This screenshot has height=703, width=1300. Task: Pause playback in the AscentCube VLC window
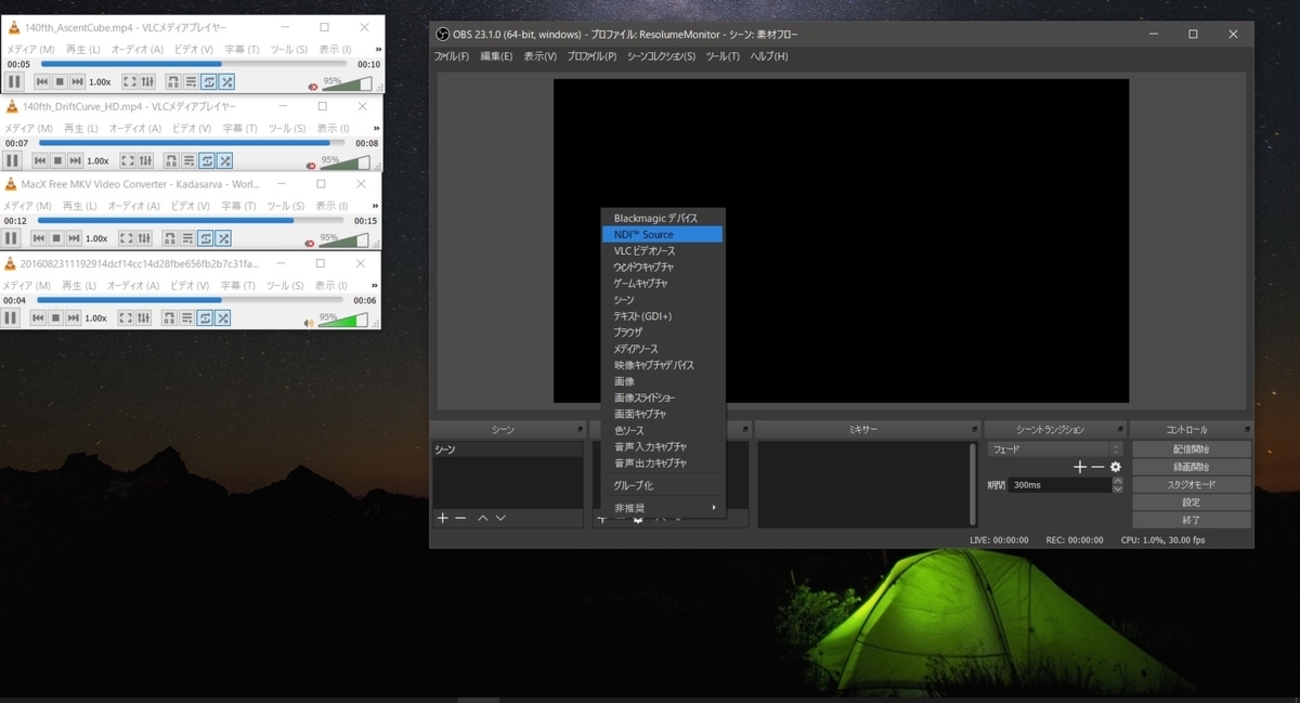pos(14,82)
